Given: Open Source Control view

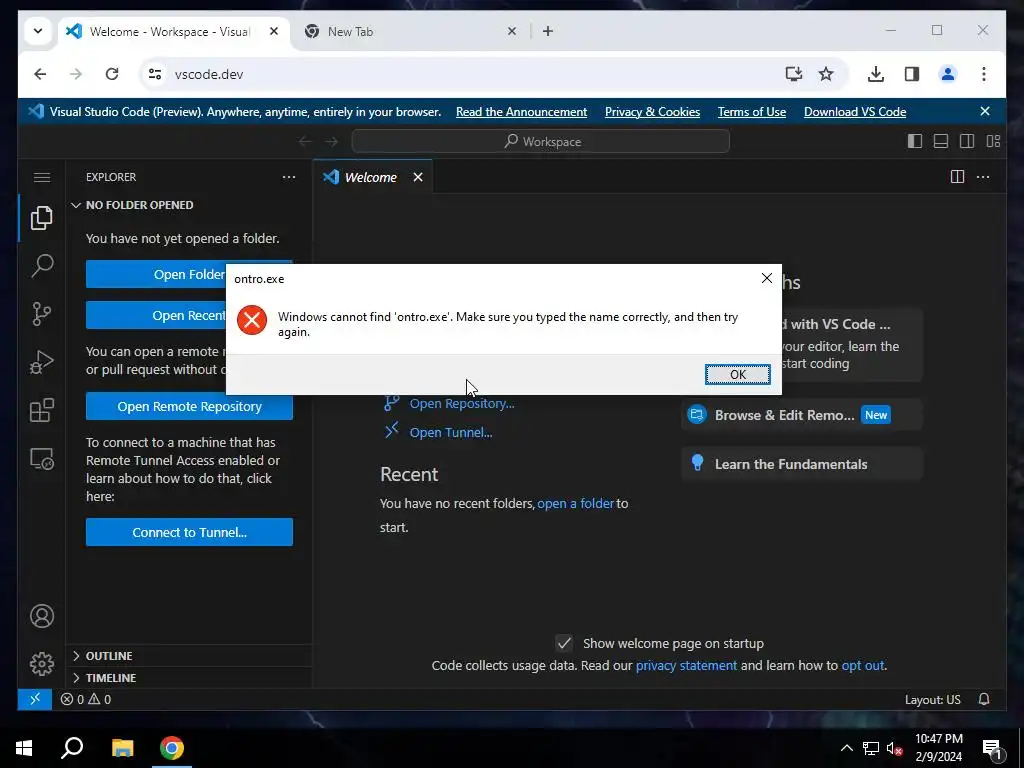Looking at the screenshot, I should pyautogui.click(x=42, y=313).
